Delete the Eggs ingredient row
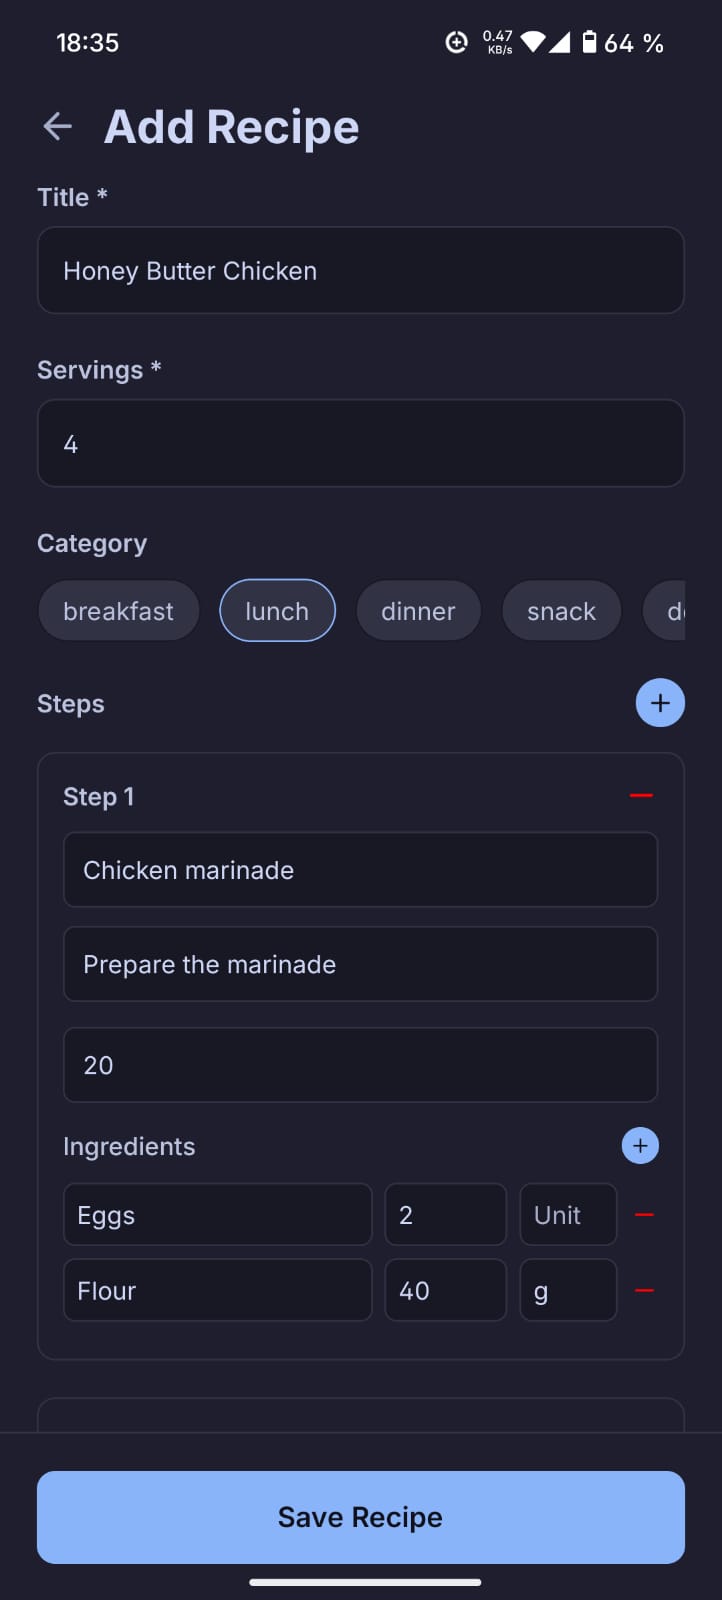The width and height of the screenshot is (722, 1600). [x=645, y=1215]
